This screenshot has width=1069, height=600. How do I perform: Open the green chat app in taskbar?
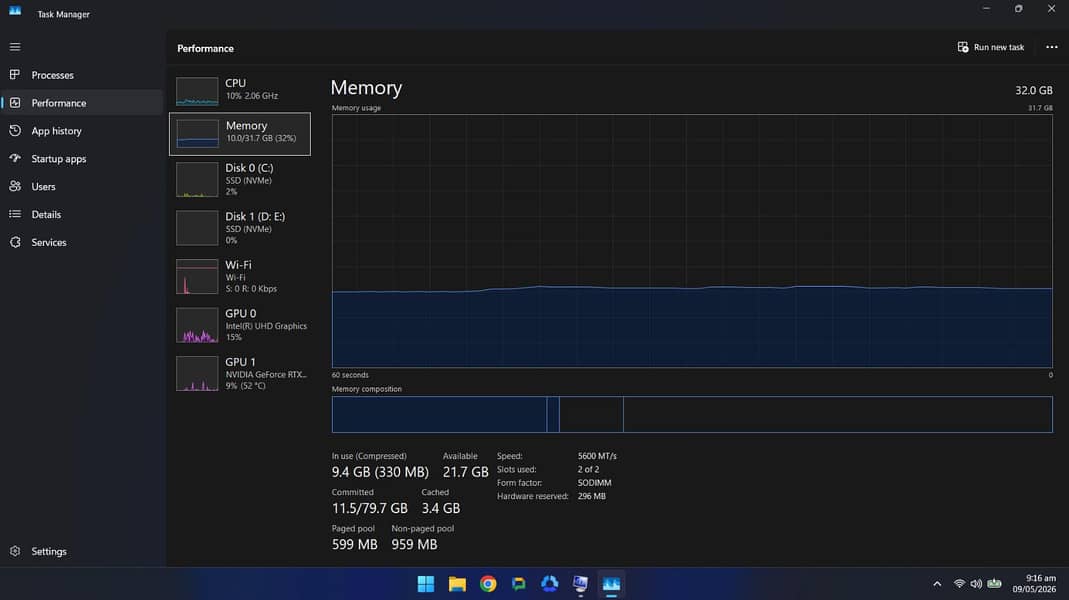point(519,584)
